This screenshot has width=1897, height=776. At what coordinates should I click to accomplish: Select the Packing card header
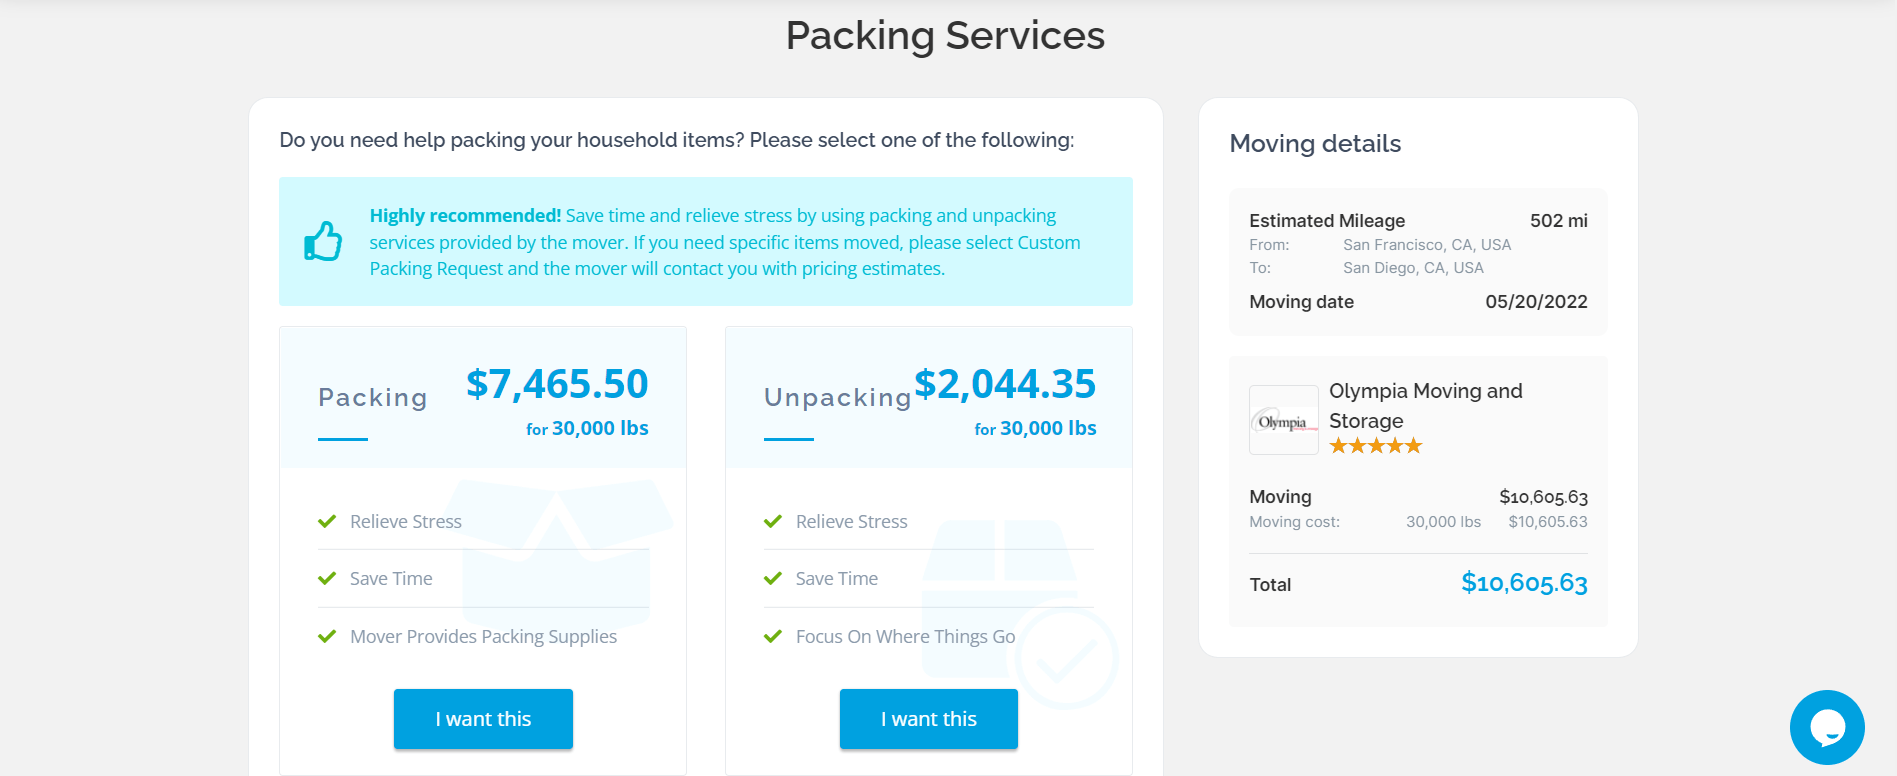click(x=372, y=397)
